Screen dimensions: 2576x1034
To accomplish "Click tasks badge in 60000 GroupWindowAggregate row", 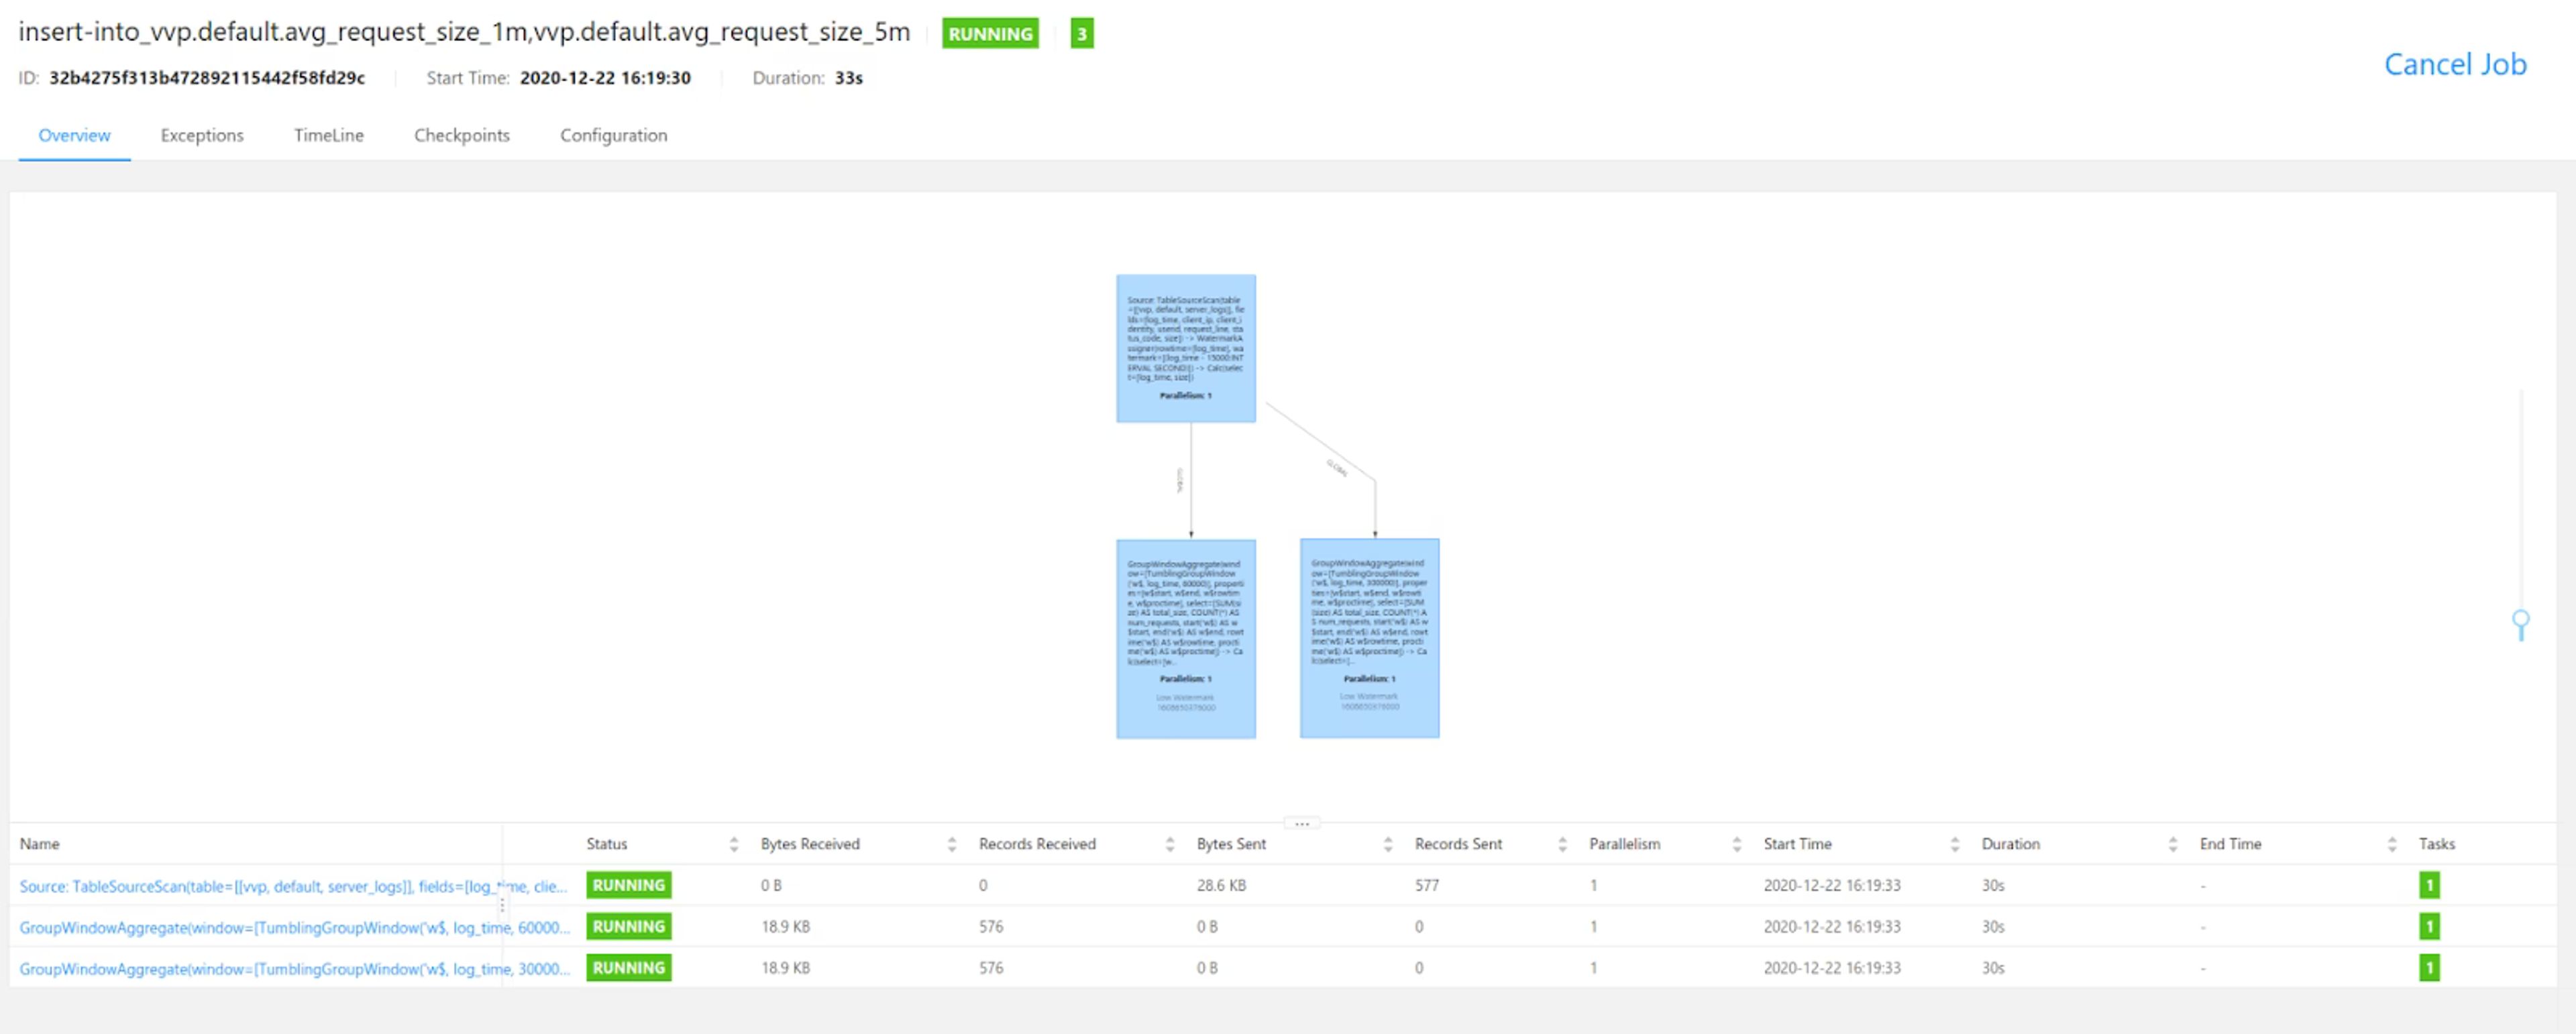I will 2429,926.
